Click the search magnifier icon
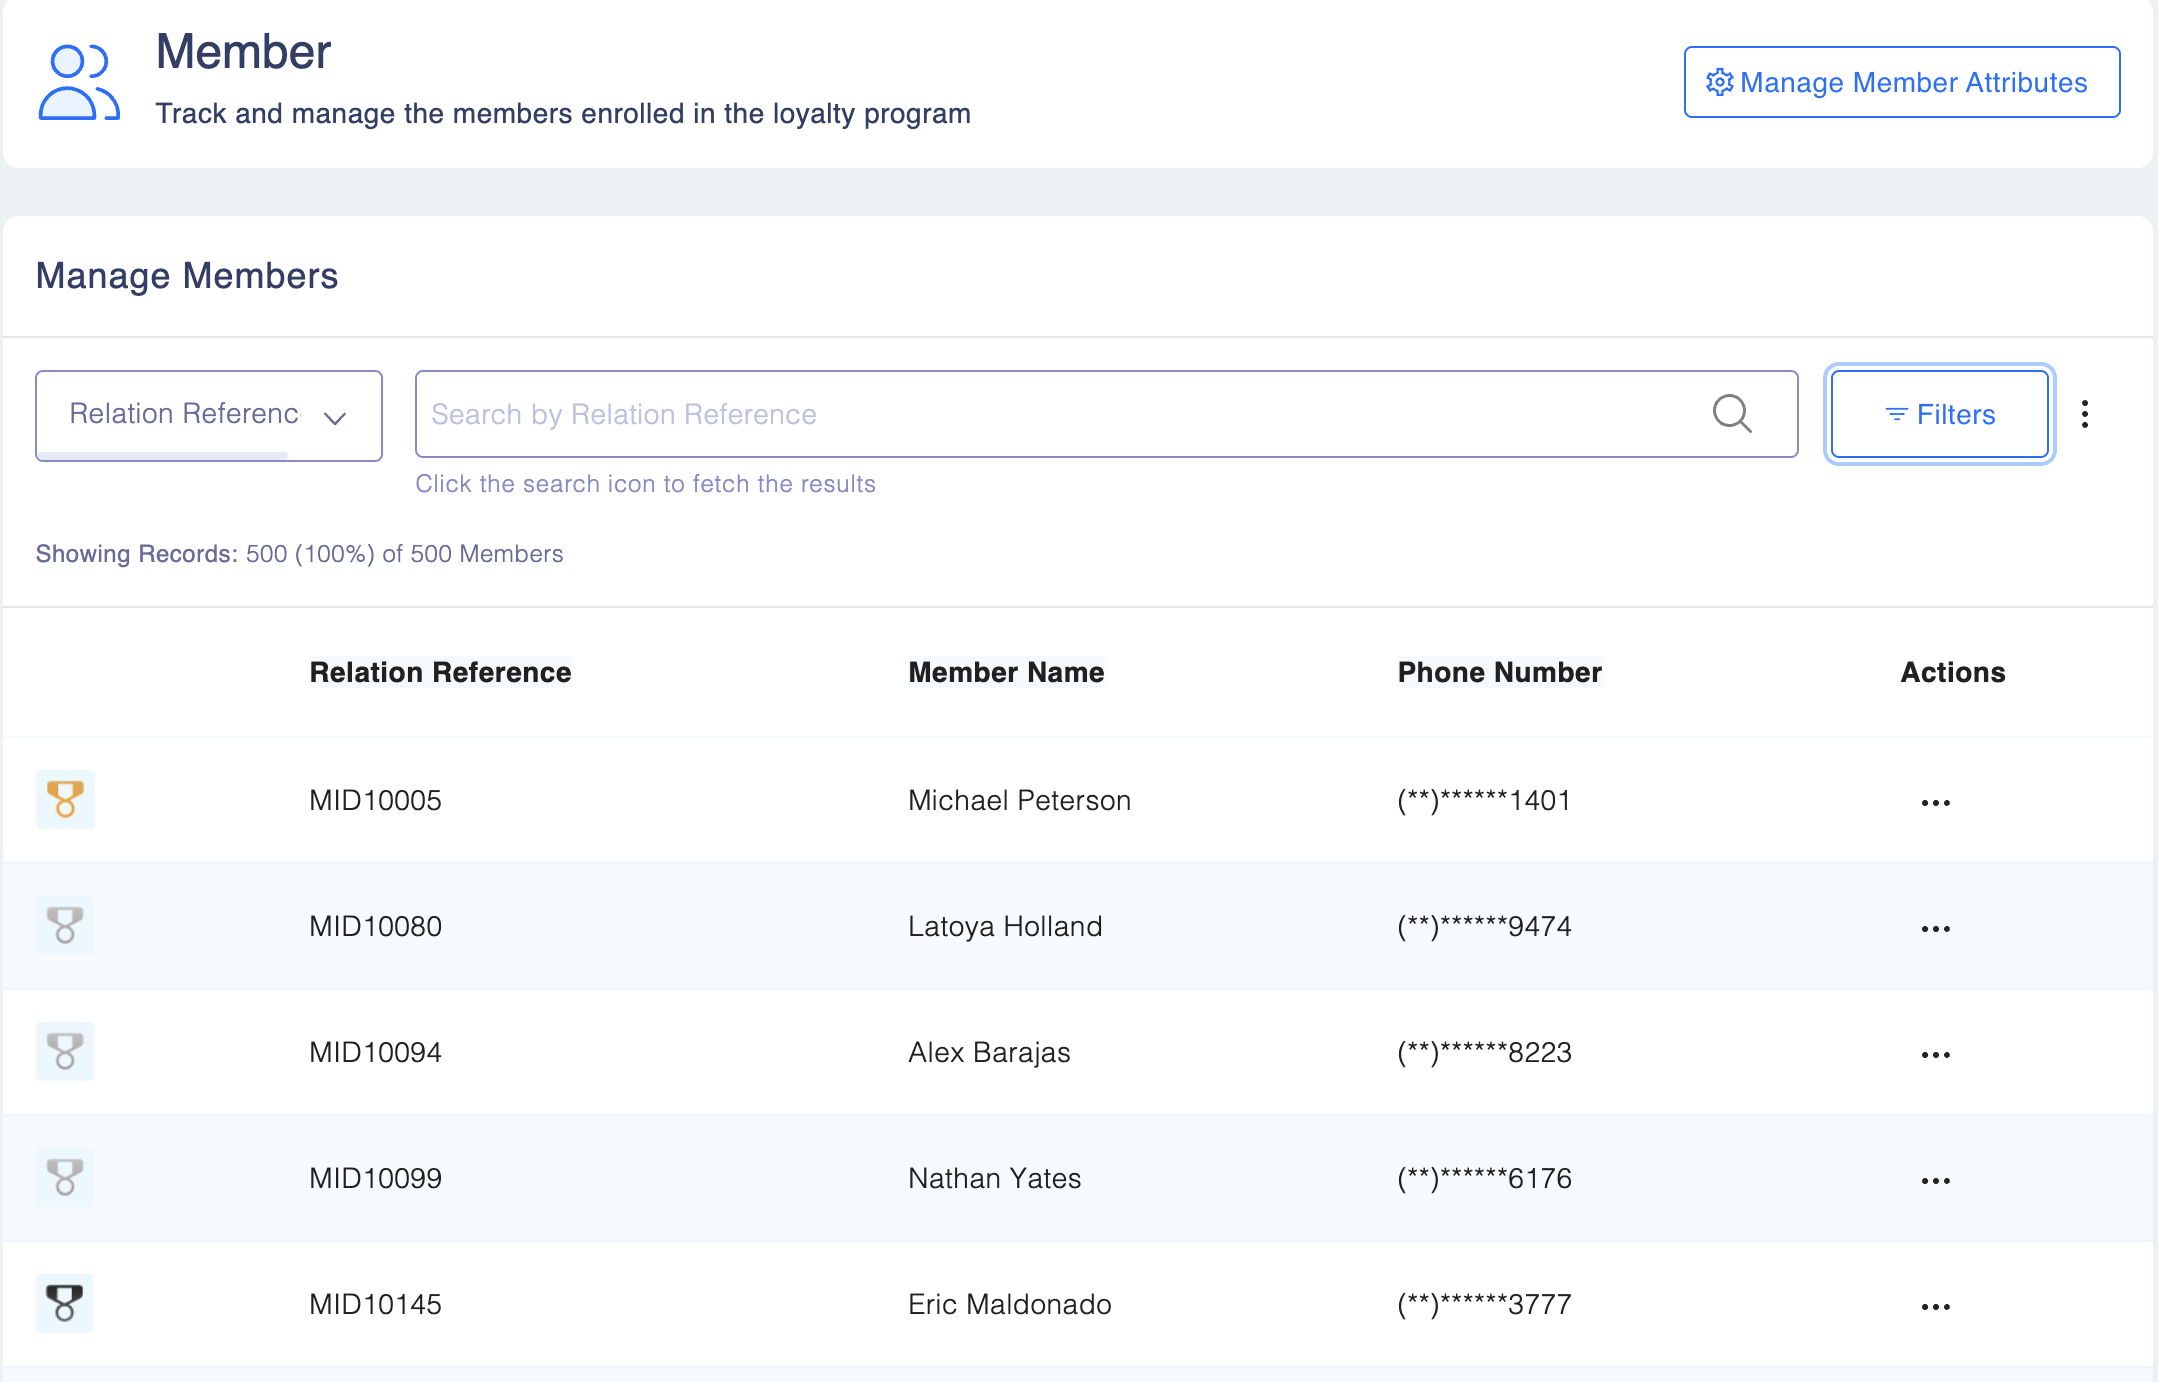 (1732, 413)
